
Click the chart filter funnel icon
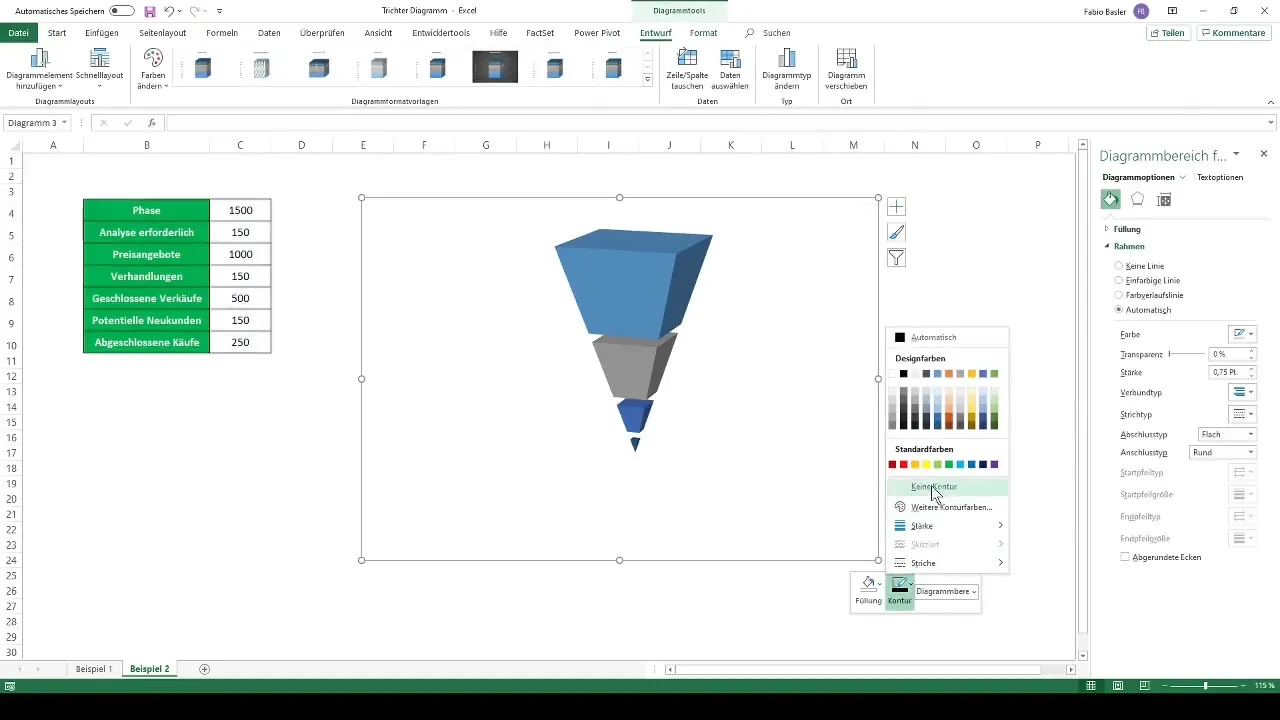tap(897, 258)
